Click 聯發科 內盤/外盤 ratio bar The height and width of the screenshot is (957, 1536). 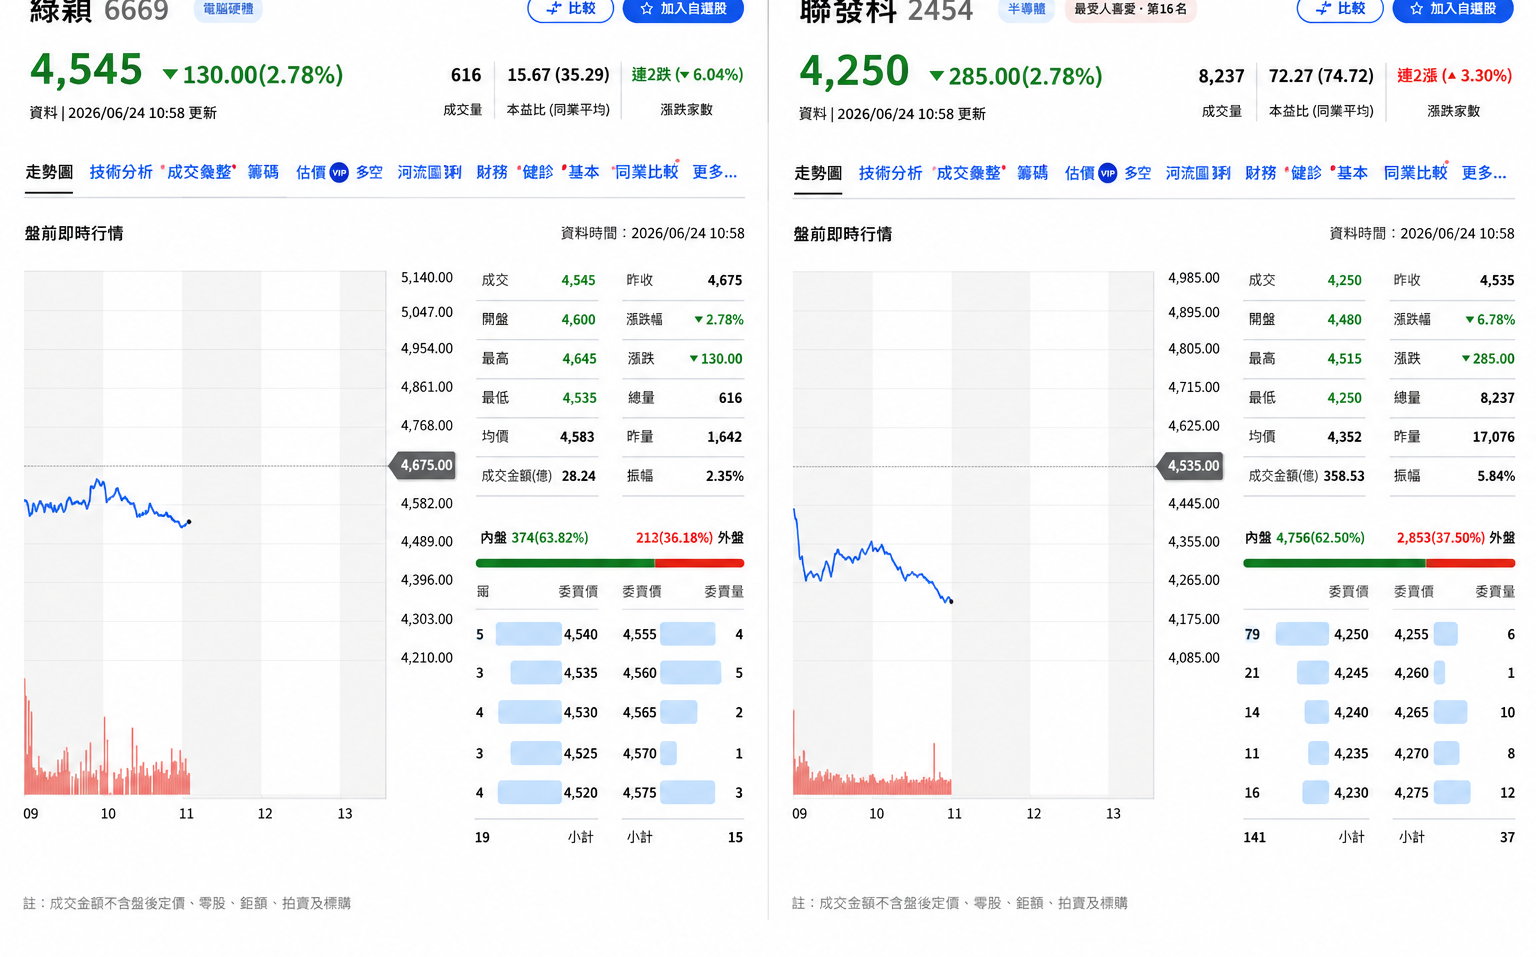coord(1379,563)
